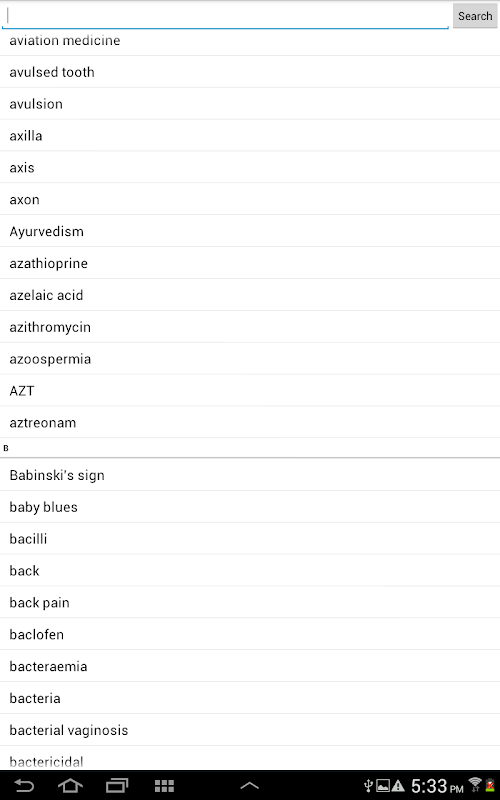Expand the bottom bar up-arrow handle
The image size is (500, 800).
(x=249, y=786)
